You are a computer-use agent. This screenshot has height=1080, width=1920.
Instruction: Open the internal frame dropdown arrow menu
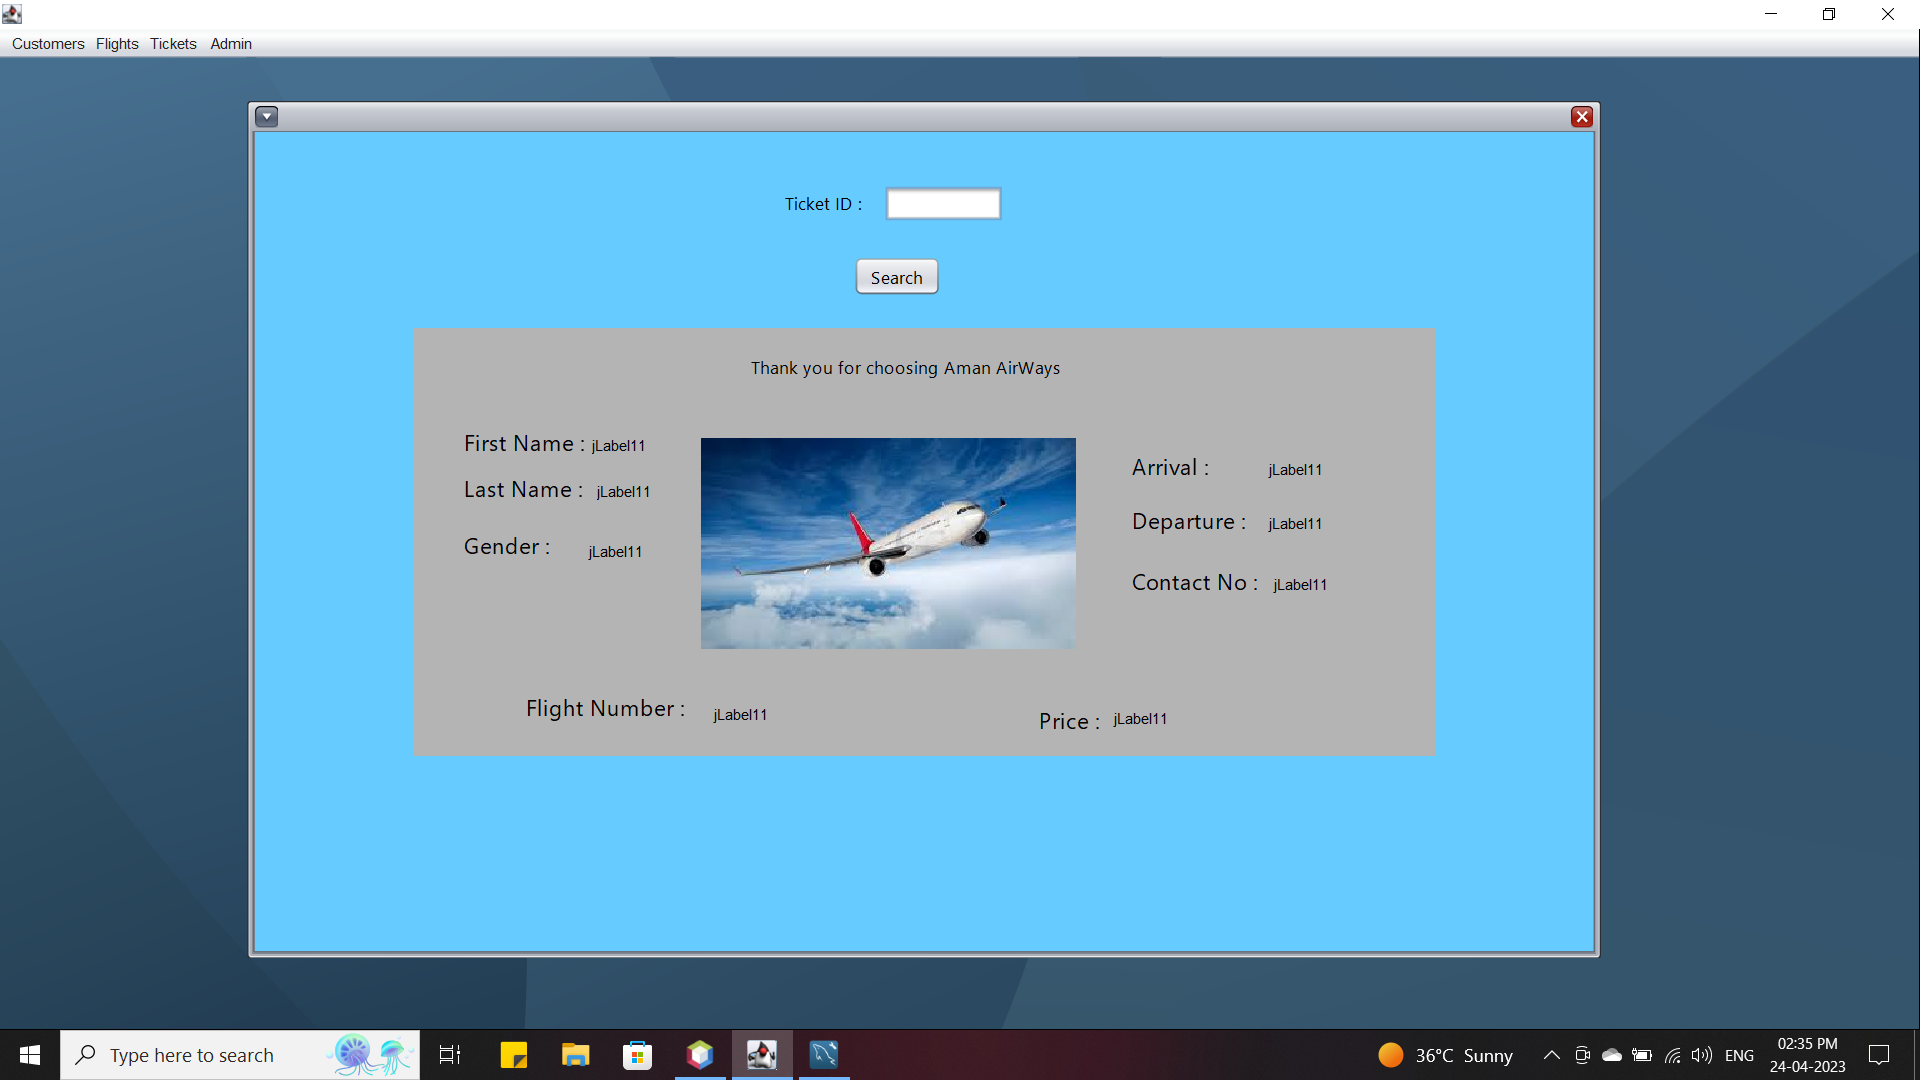click(266, 117)
